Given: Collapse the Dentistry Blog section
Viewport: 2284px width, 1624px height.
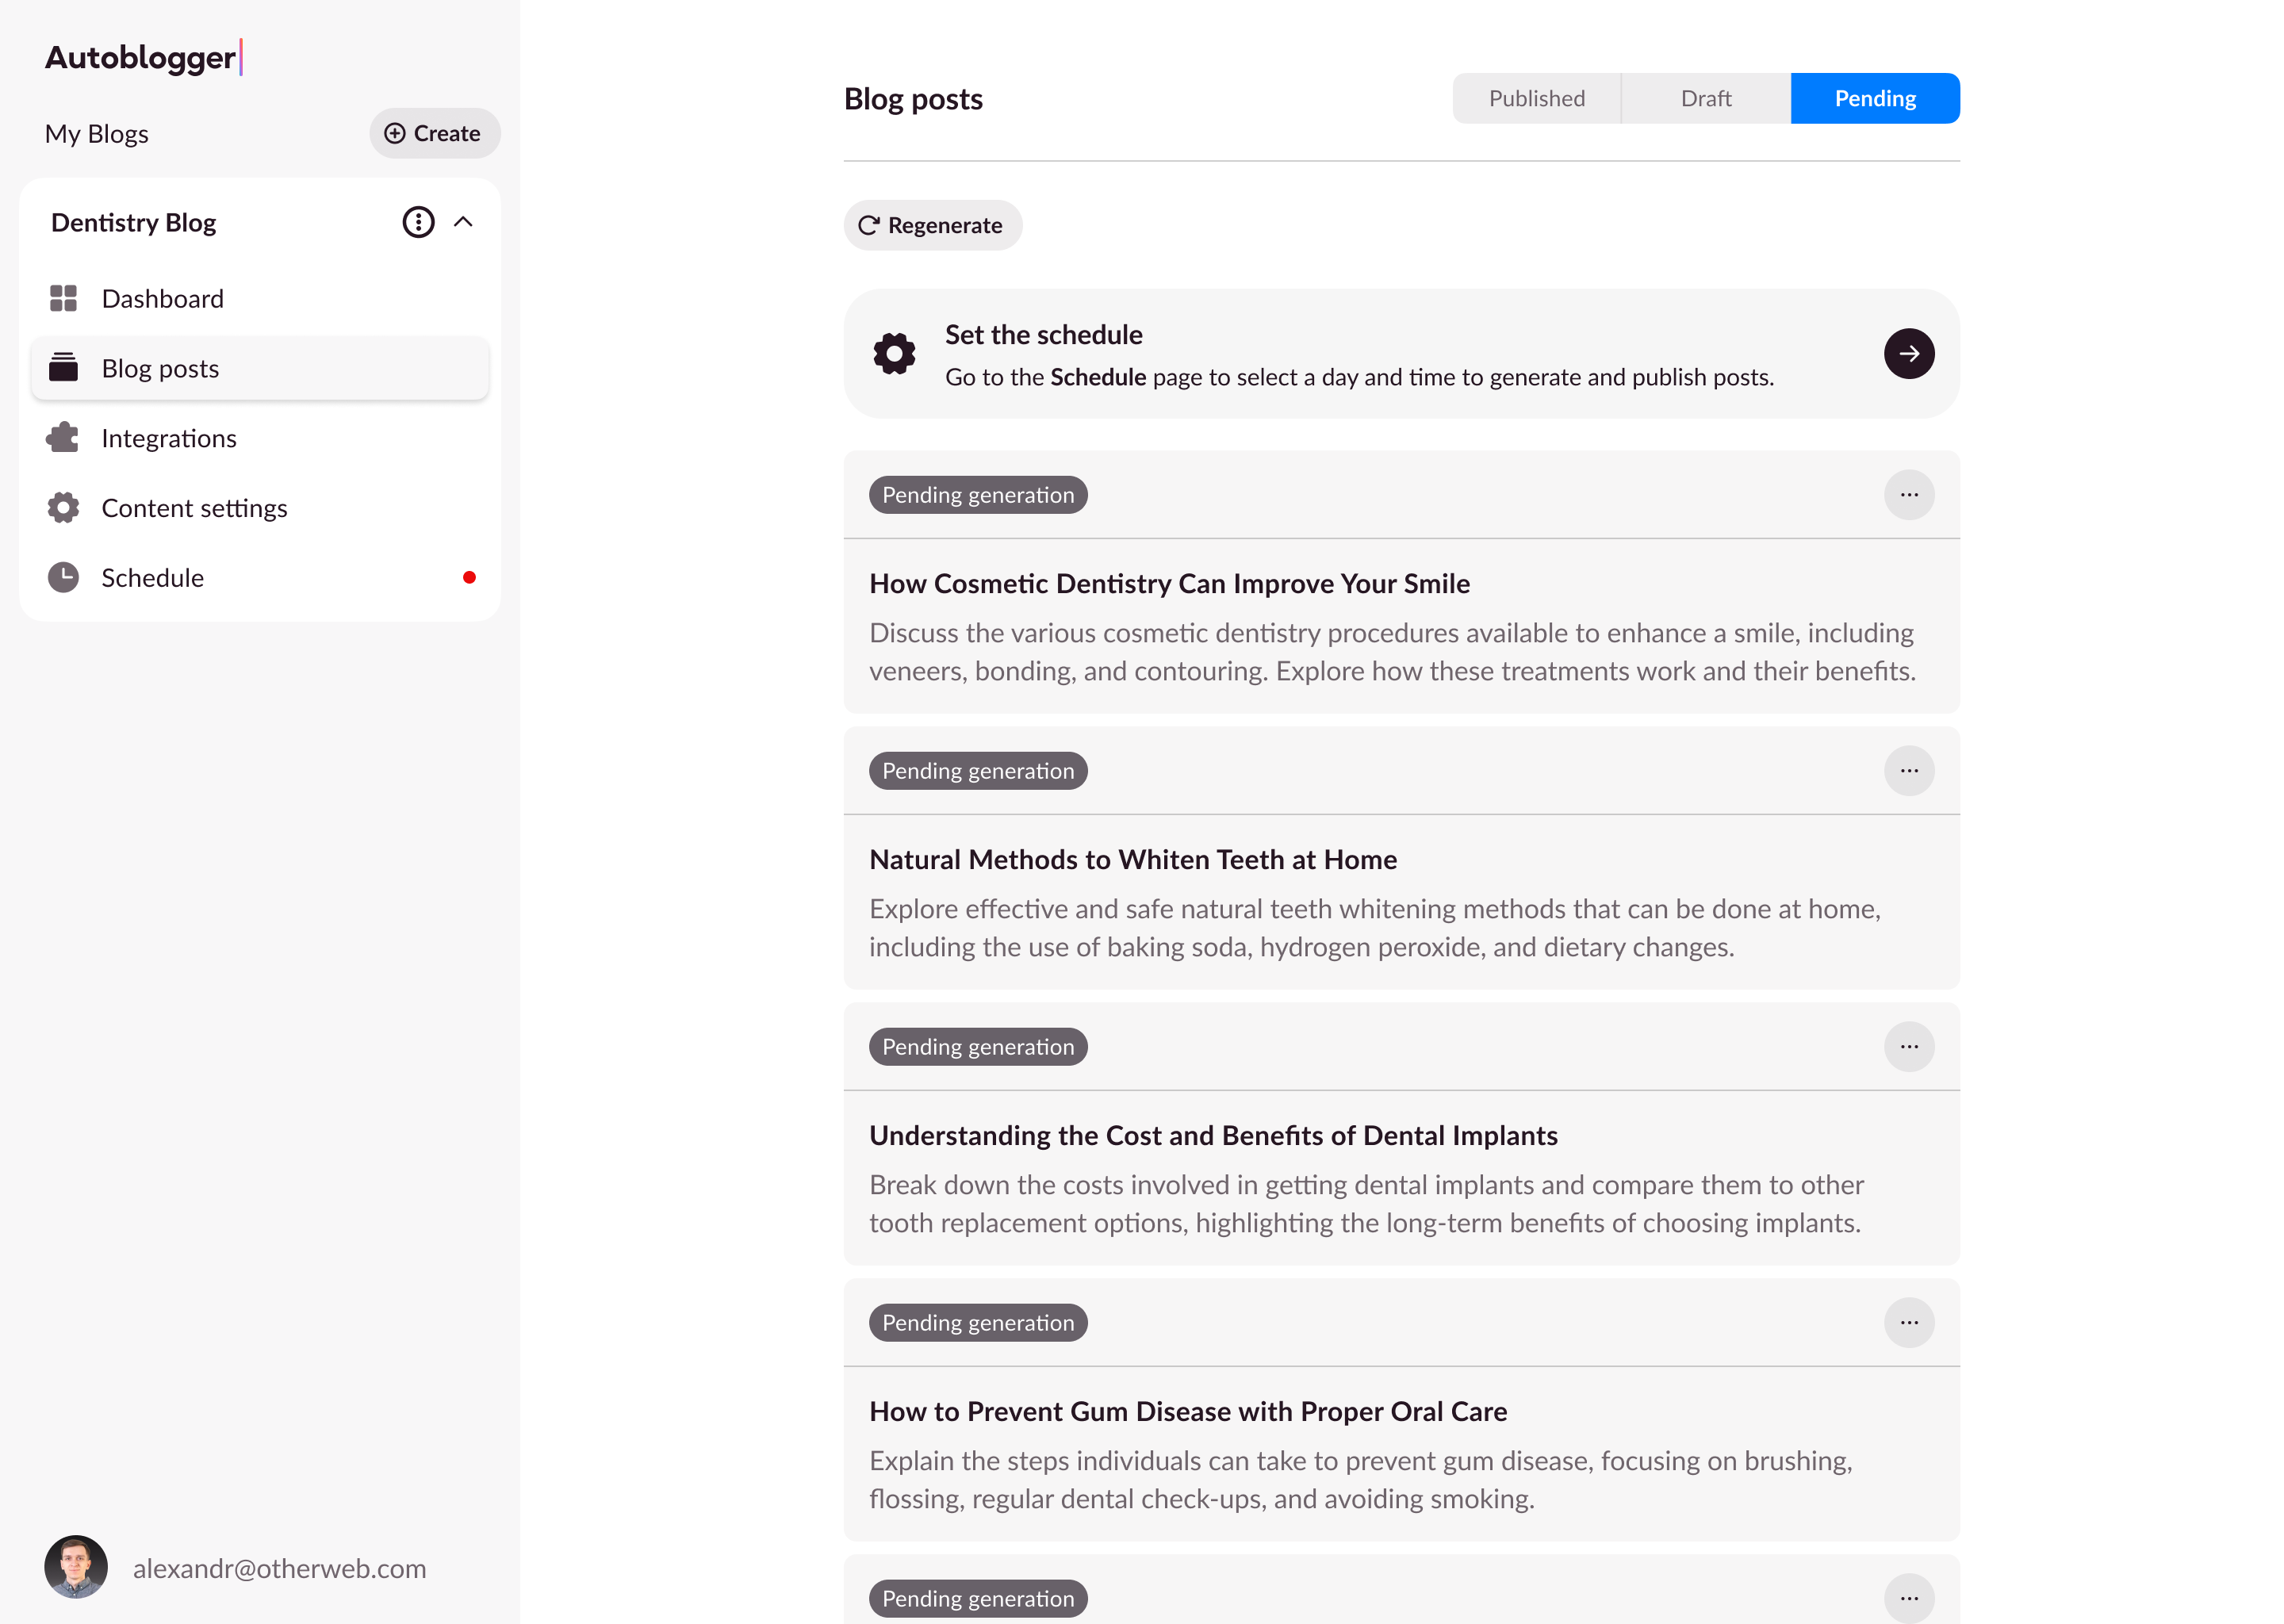Looking at the screenshot, I should pyautogui.click(x=463, y=222).
